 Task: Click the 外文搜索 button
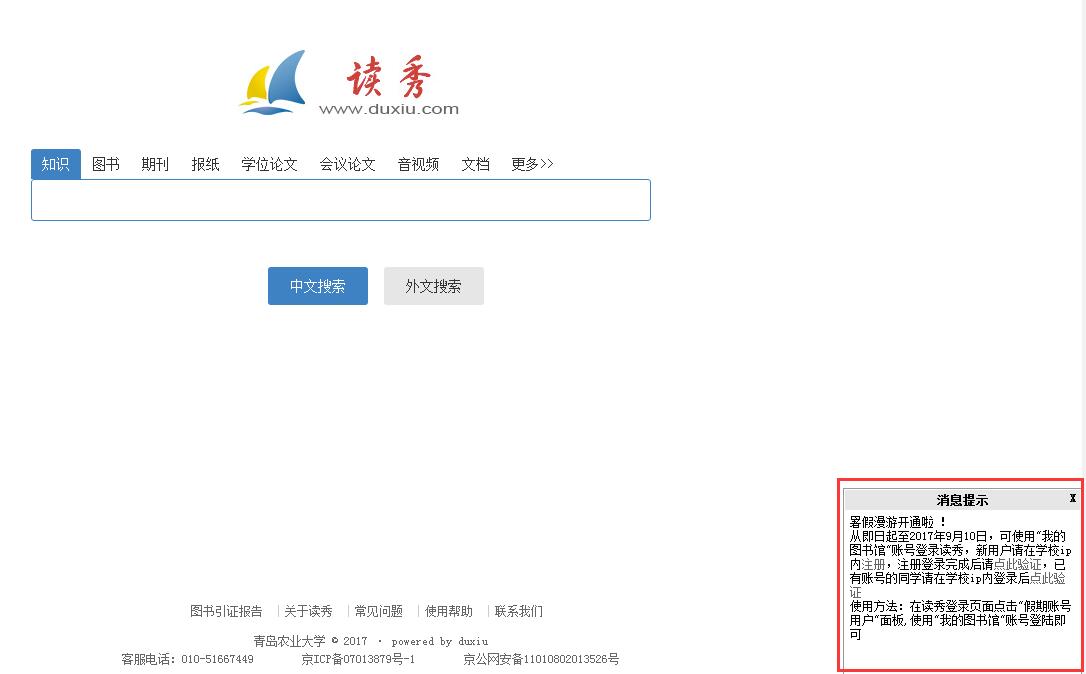pyautogui.click(x=434, y=286)
